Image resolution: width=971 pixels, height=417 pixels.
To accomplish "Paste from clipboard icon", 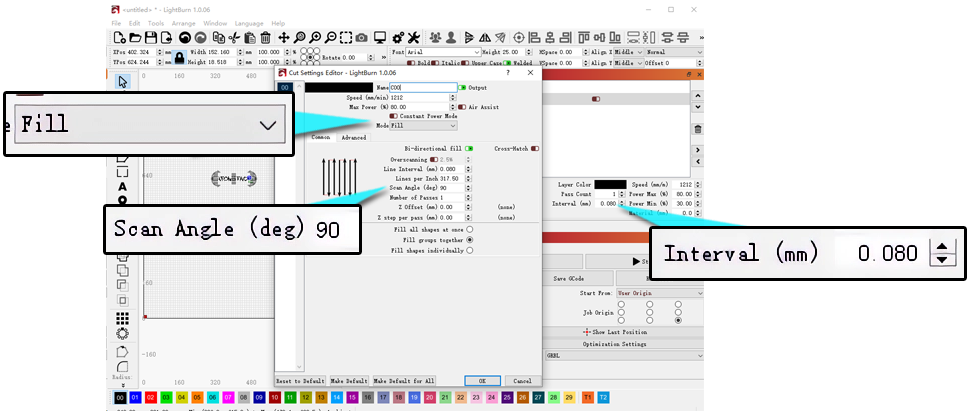I will point(250,38).
